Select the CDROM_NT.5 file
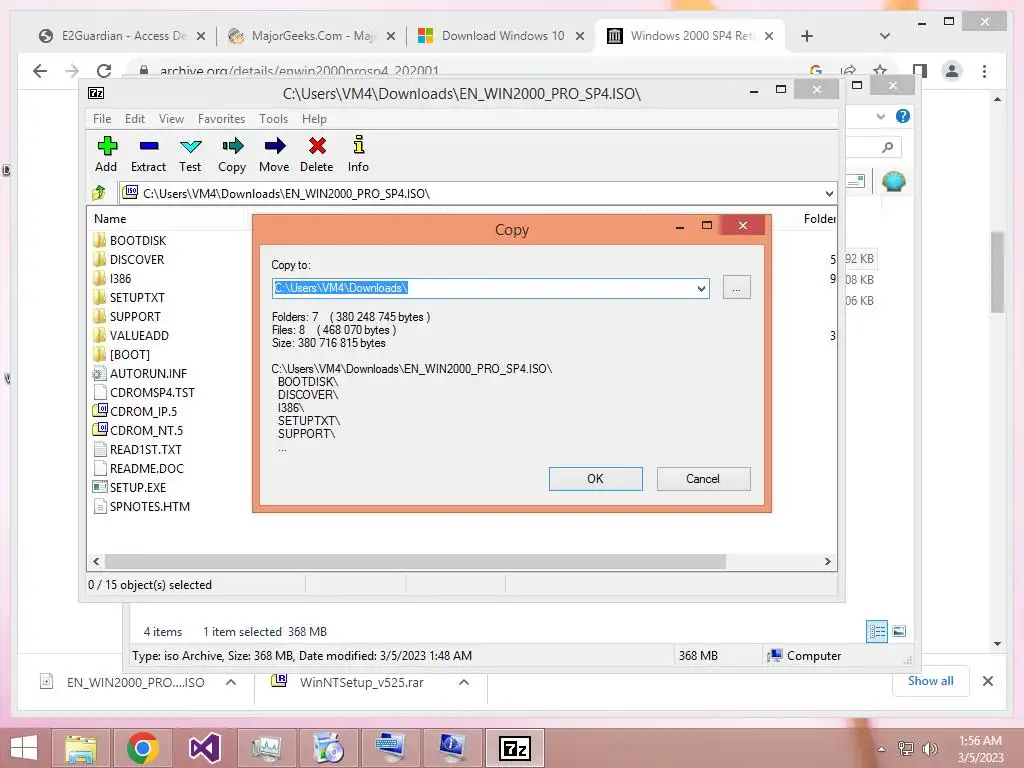 pyautogui.click(x=146, y=430)
